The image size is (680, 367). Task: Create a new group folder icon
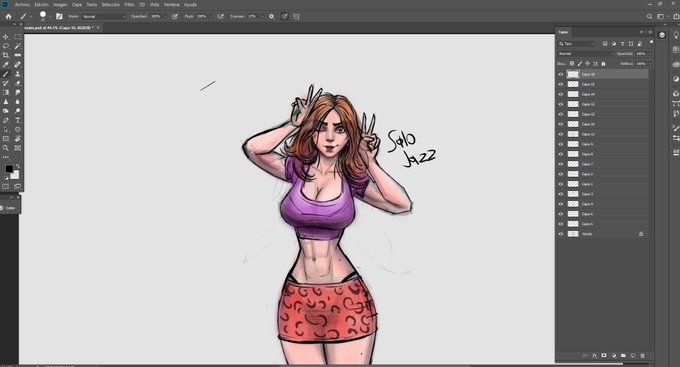point(623,356)
